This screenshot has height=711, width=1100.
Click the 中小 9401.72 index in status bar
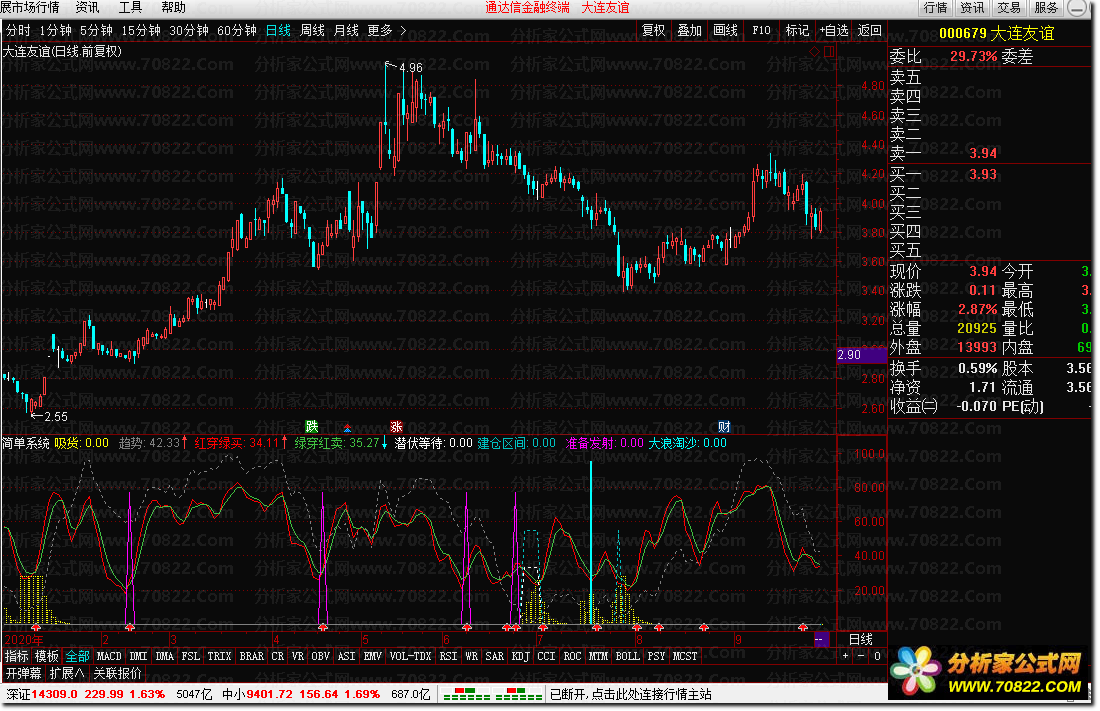301,694
